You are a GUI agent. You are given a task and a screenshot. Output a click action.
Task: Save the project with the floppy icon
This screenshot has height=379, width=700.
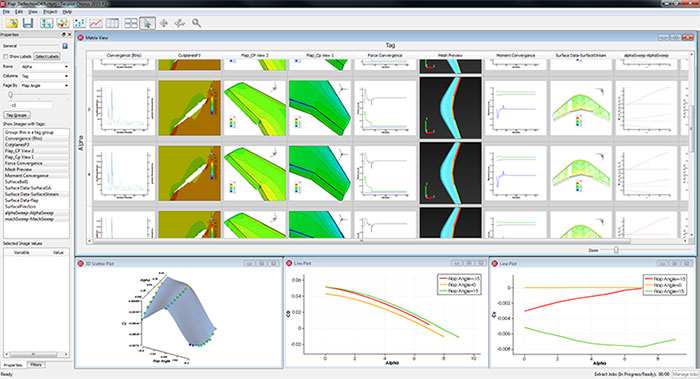(28, 23)
